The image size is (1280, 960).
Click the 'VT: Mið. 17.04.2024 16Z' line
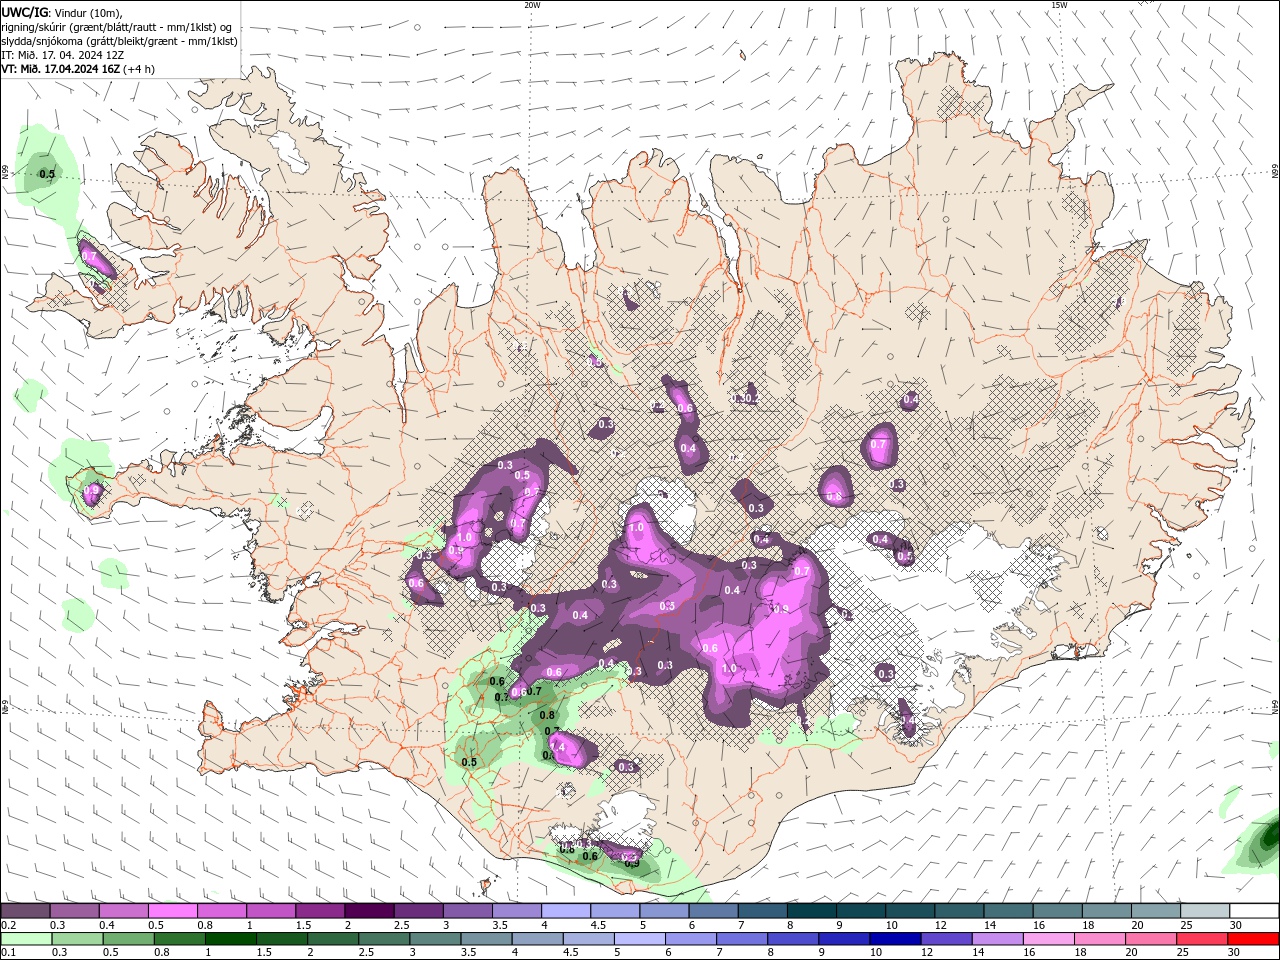point(61,69)
